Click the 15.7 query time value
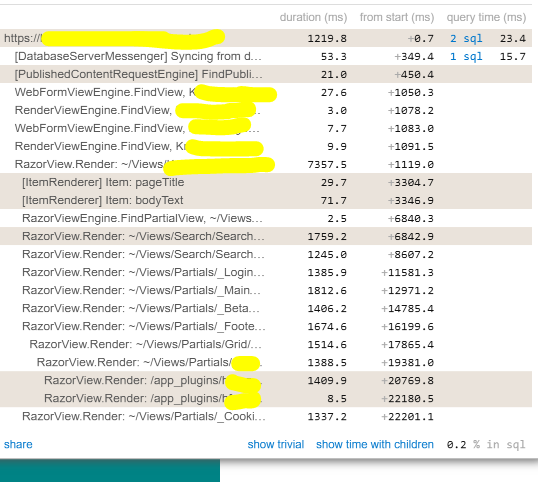 click(513, 56)
